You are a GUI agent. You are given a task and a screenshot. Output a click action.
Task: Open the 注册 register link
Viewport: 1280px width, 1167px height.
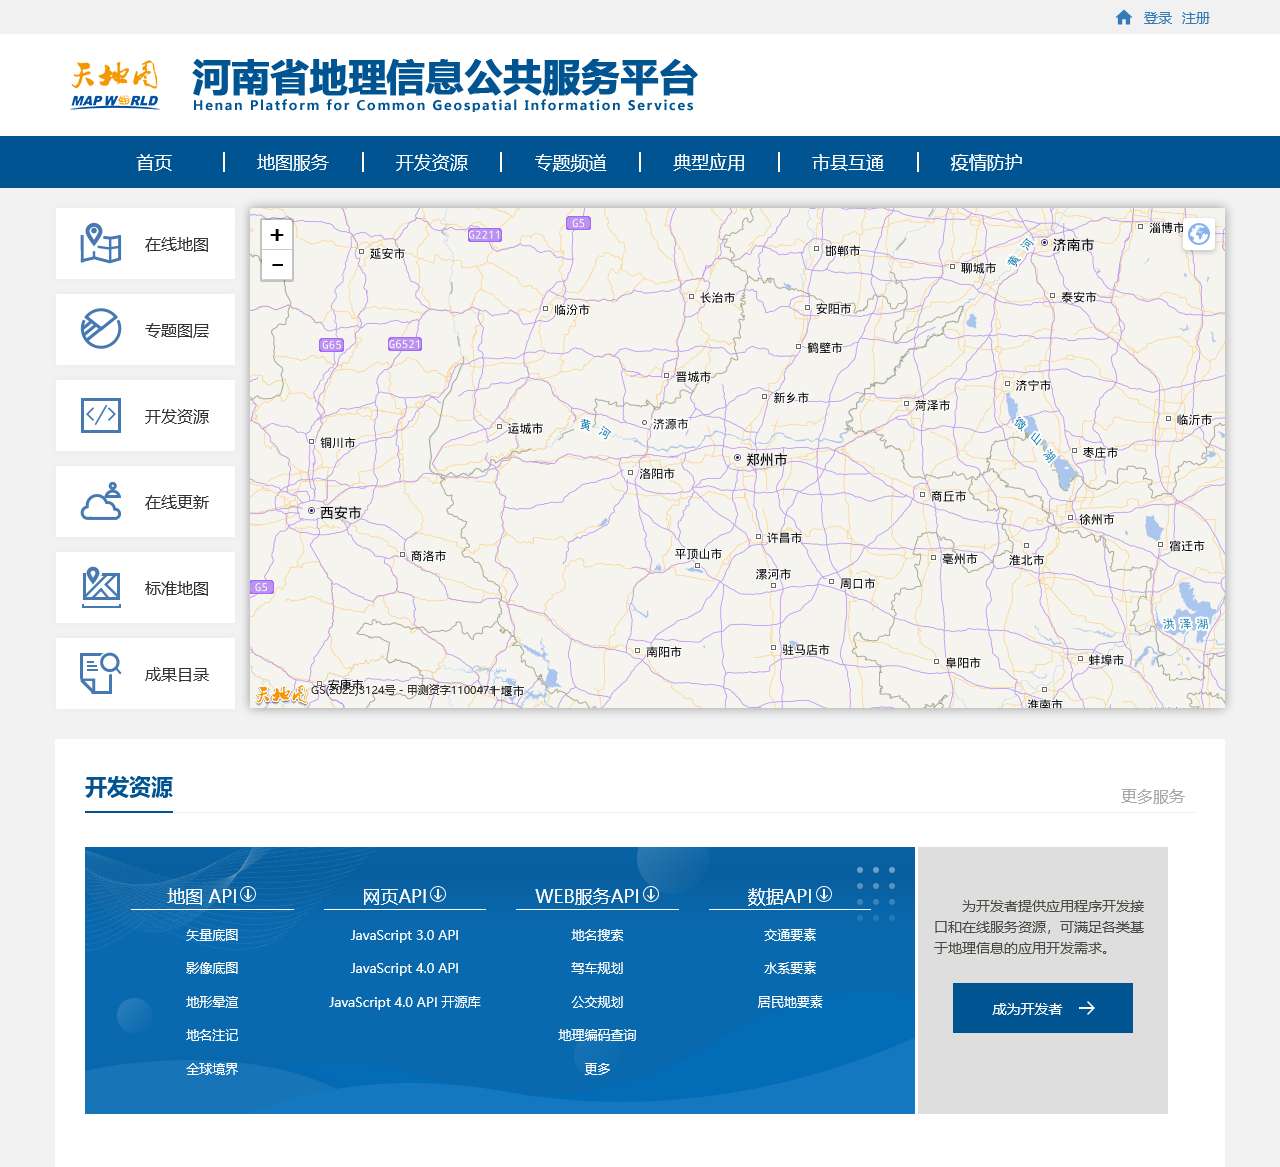tap(1196, 18)
